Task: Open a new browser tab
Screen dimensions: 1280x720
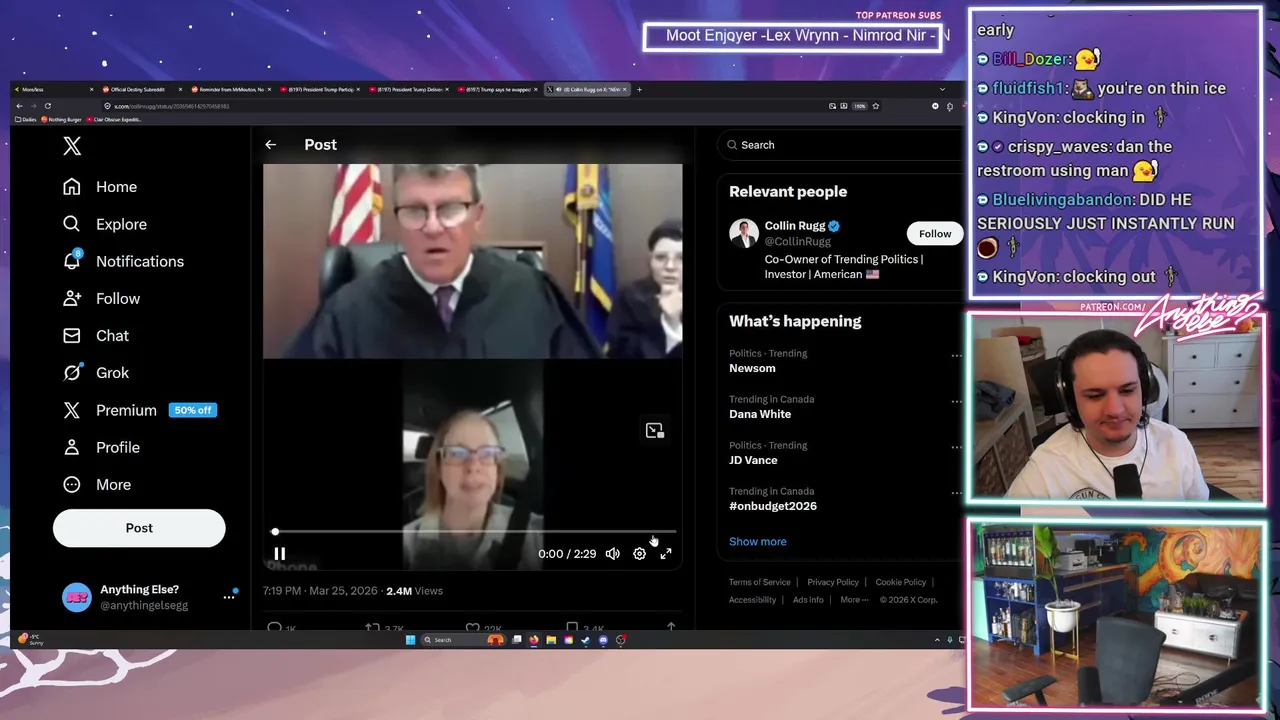Action: [640, 89]
